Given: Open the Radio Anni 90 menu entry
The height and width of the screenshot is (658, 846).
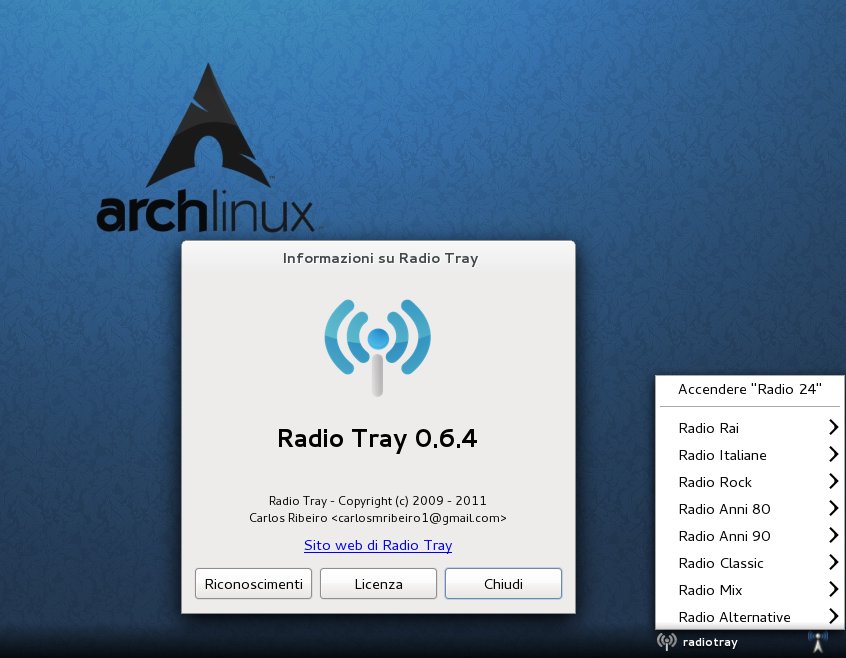Looking at the screenshot, I should coord(750,536).
